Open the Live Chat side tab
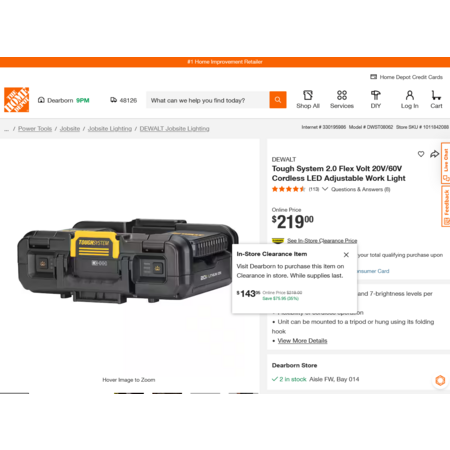 point(446,163)
